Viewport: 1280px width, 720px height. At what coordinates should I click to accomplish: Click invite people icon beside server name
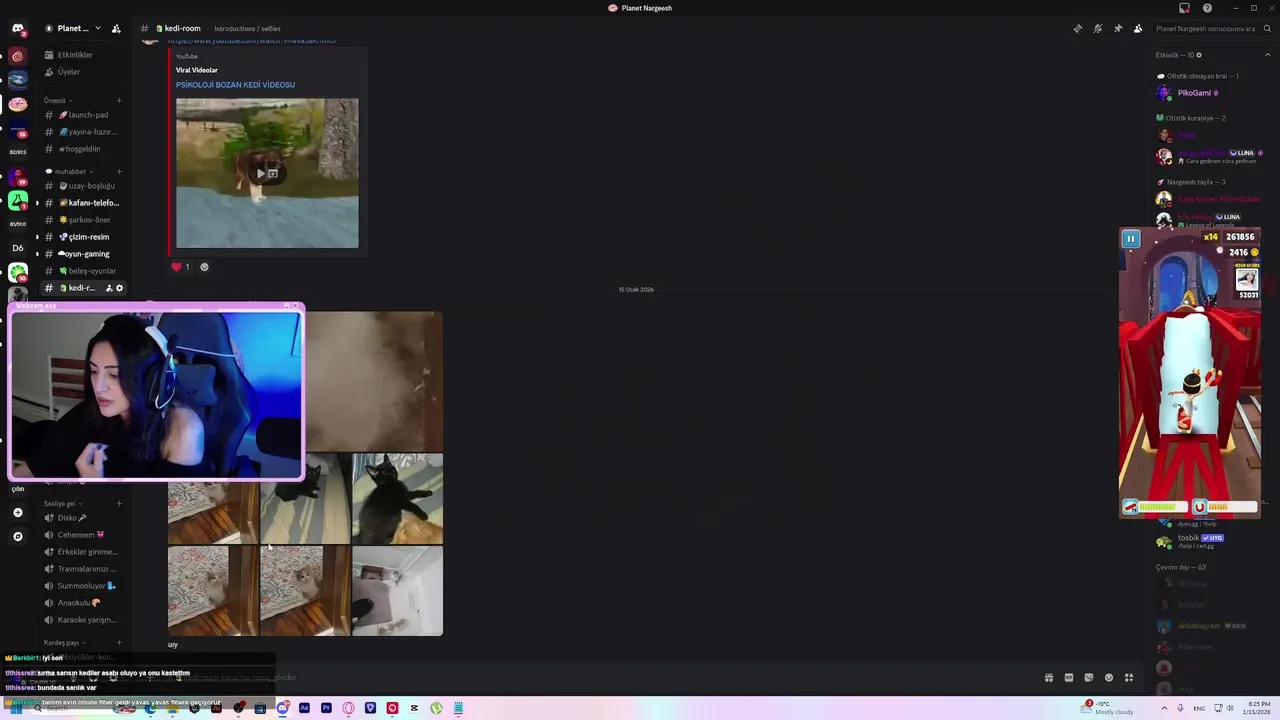click(116, 28)
